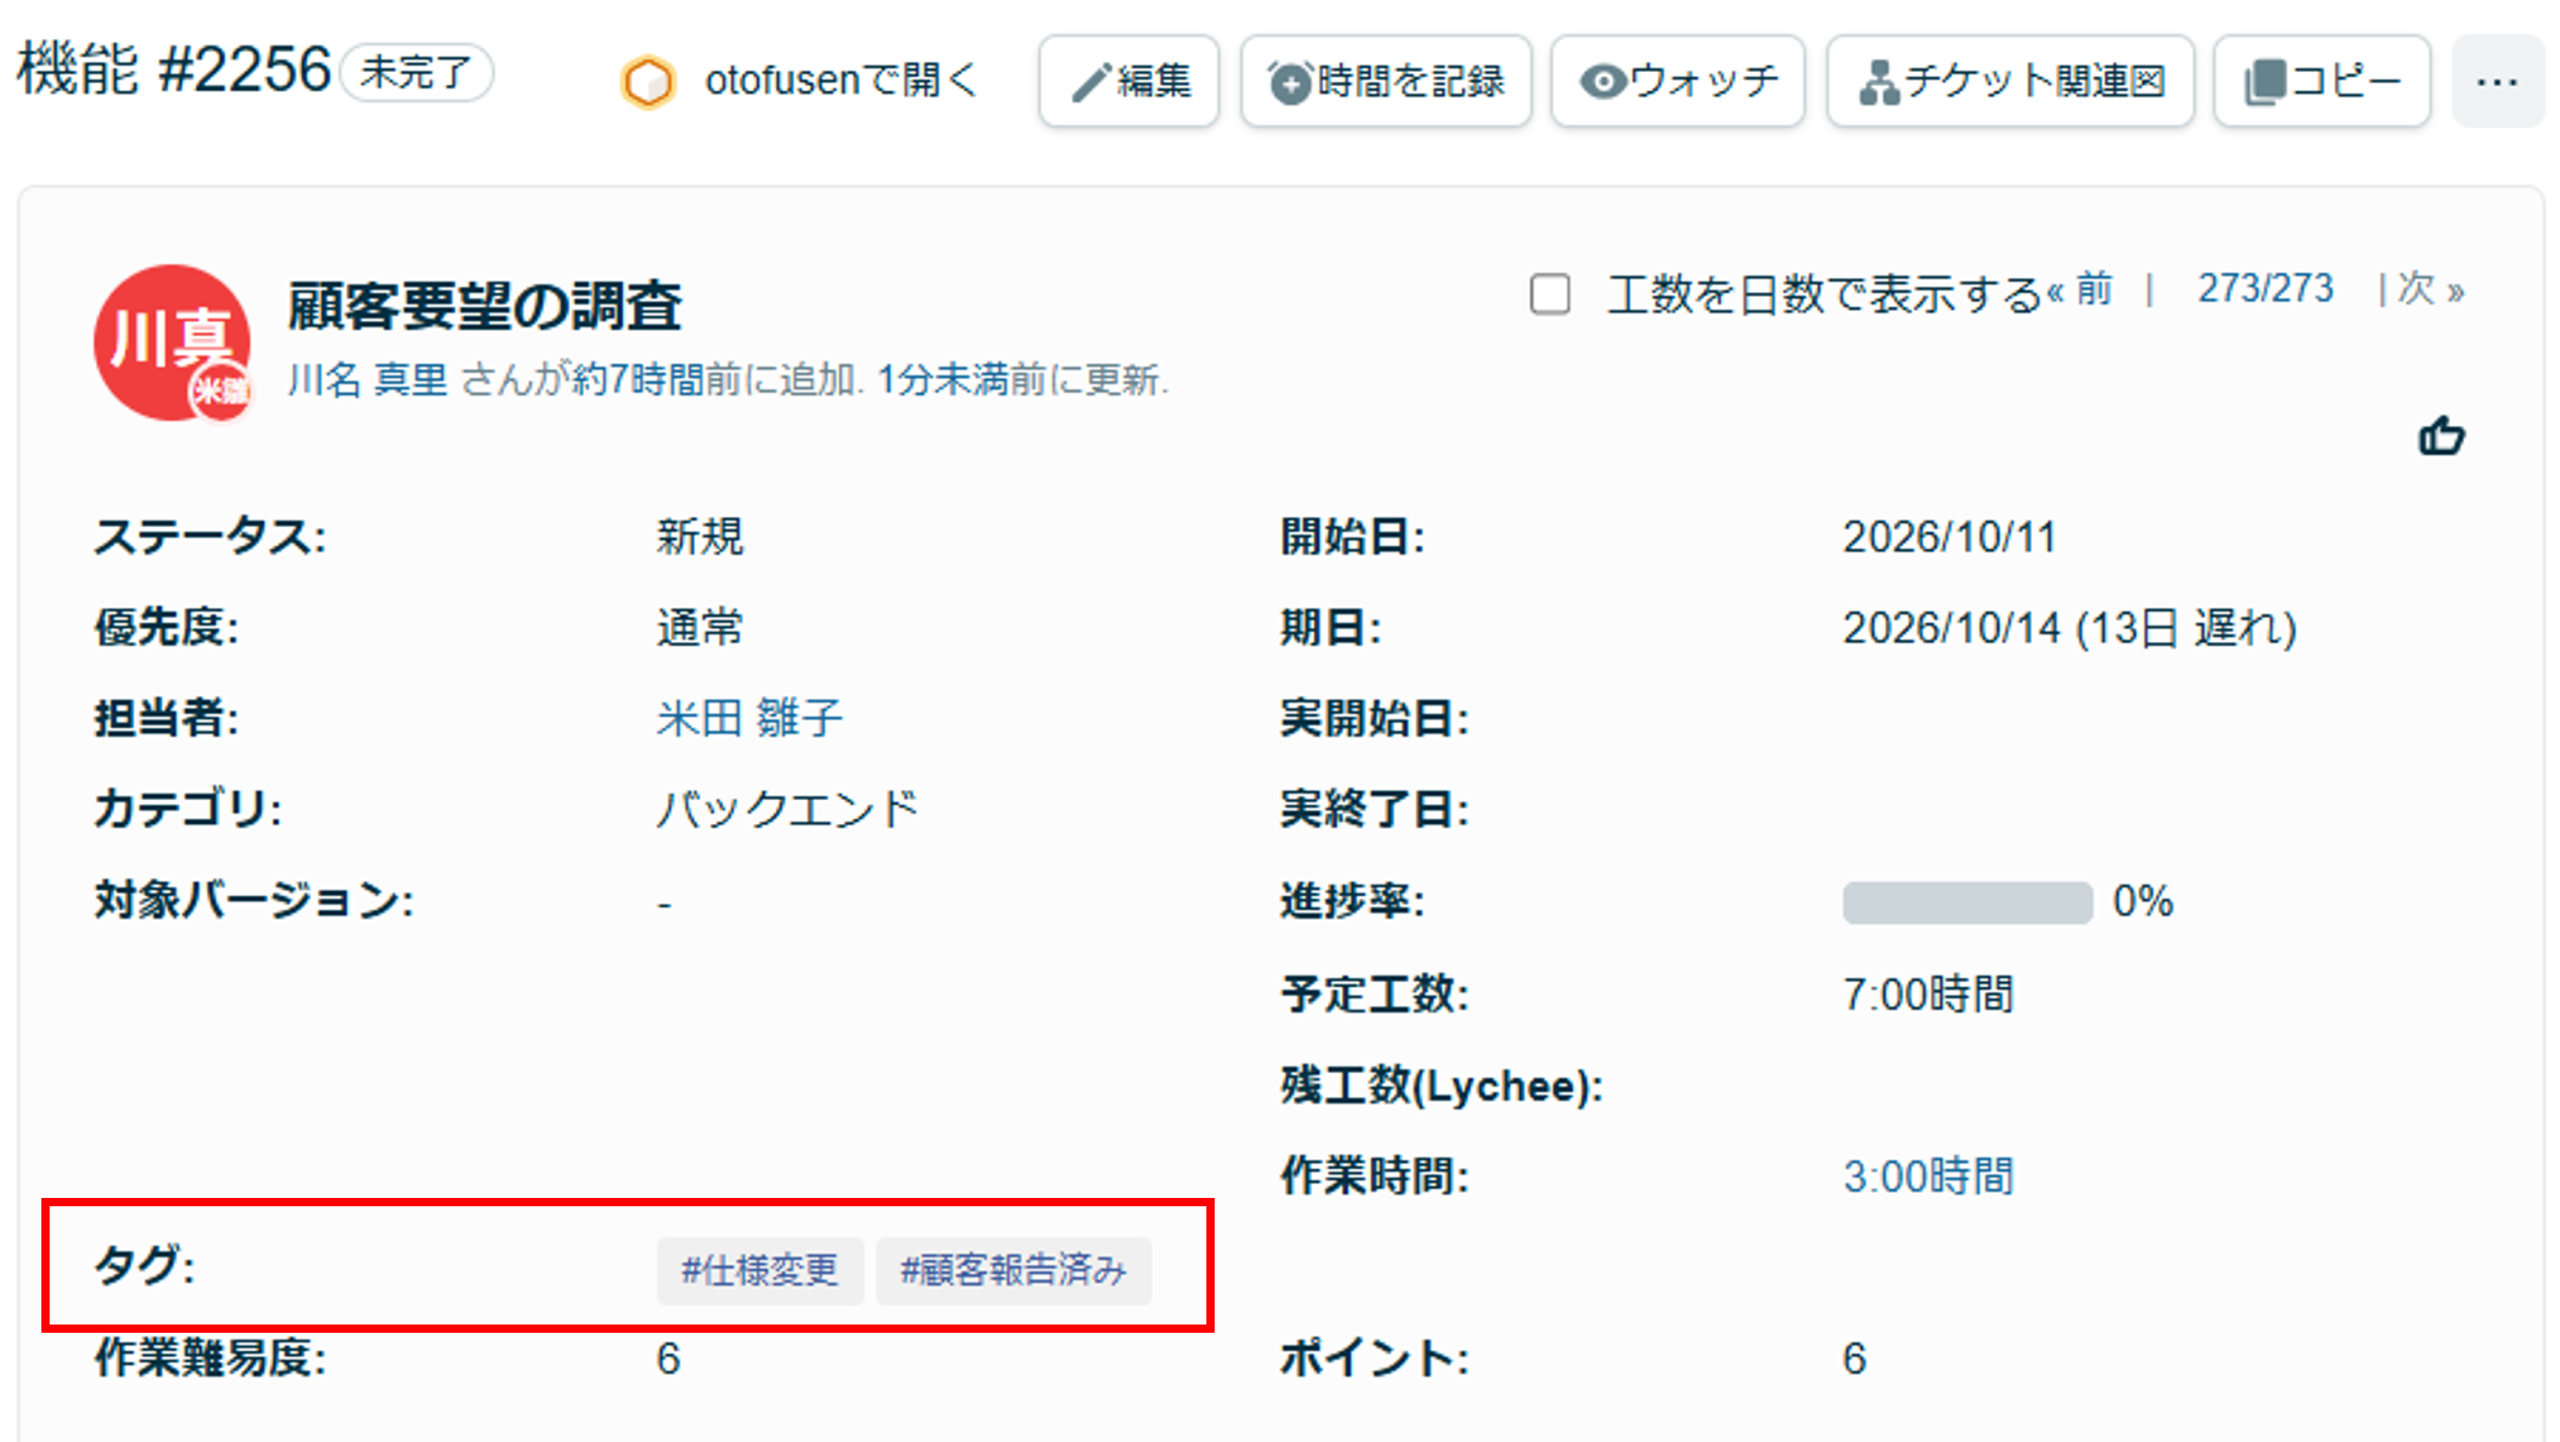Click the #顧客報告済み tag

pyautogui.click(x=1014, y=1271)
